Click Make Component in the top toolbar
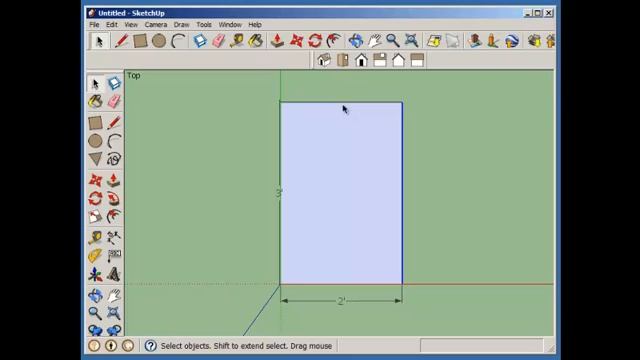 coord(200,41)
